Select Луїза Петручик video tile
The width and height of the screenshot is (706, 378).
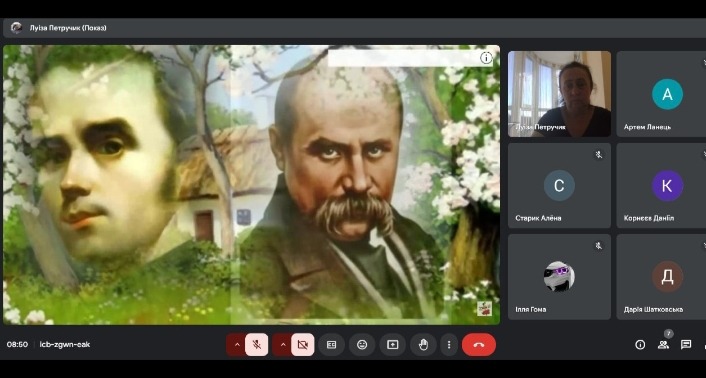(559, 94)
